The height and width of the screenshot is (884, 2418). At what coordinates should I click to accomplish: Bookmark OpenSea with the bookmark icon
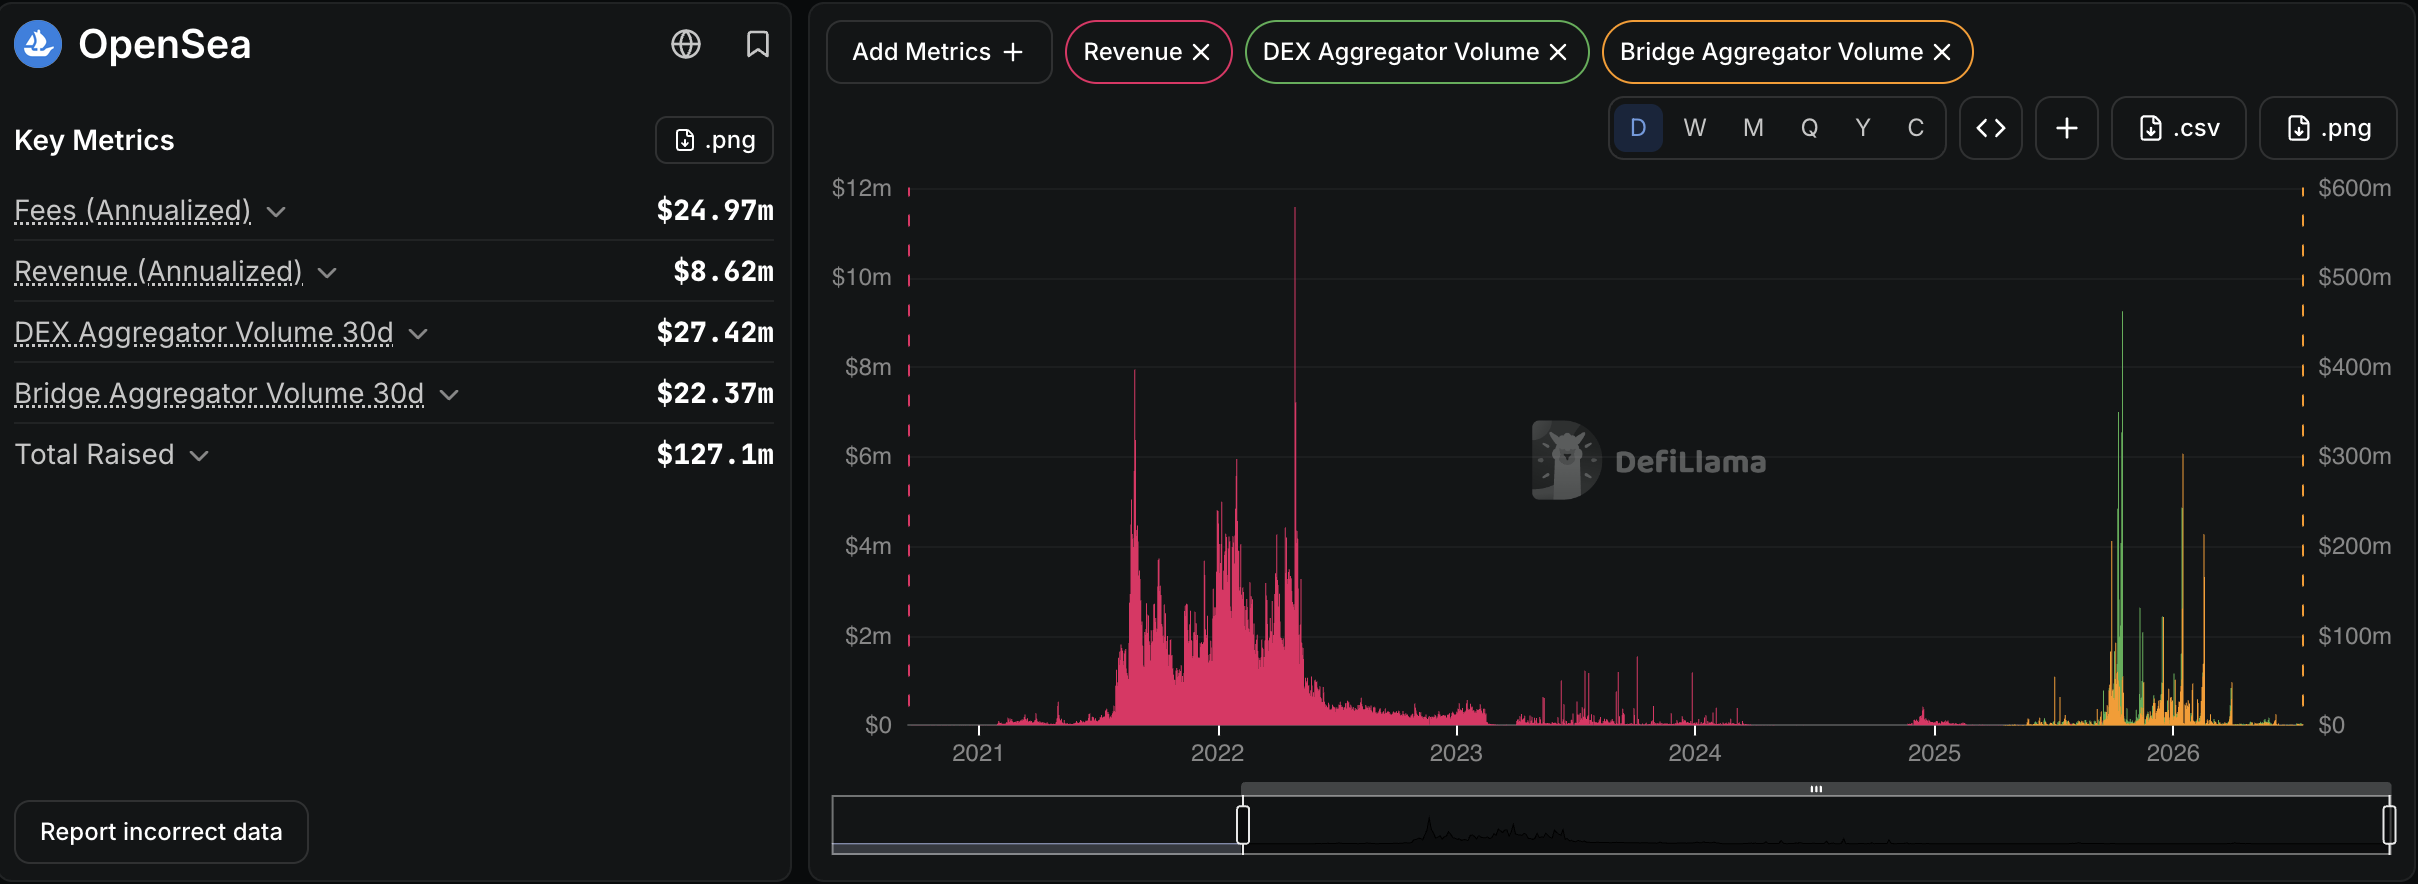[x=758, y=44]
